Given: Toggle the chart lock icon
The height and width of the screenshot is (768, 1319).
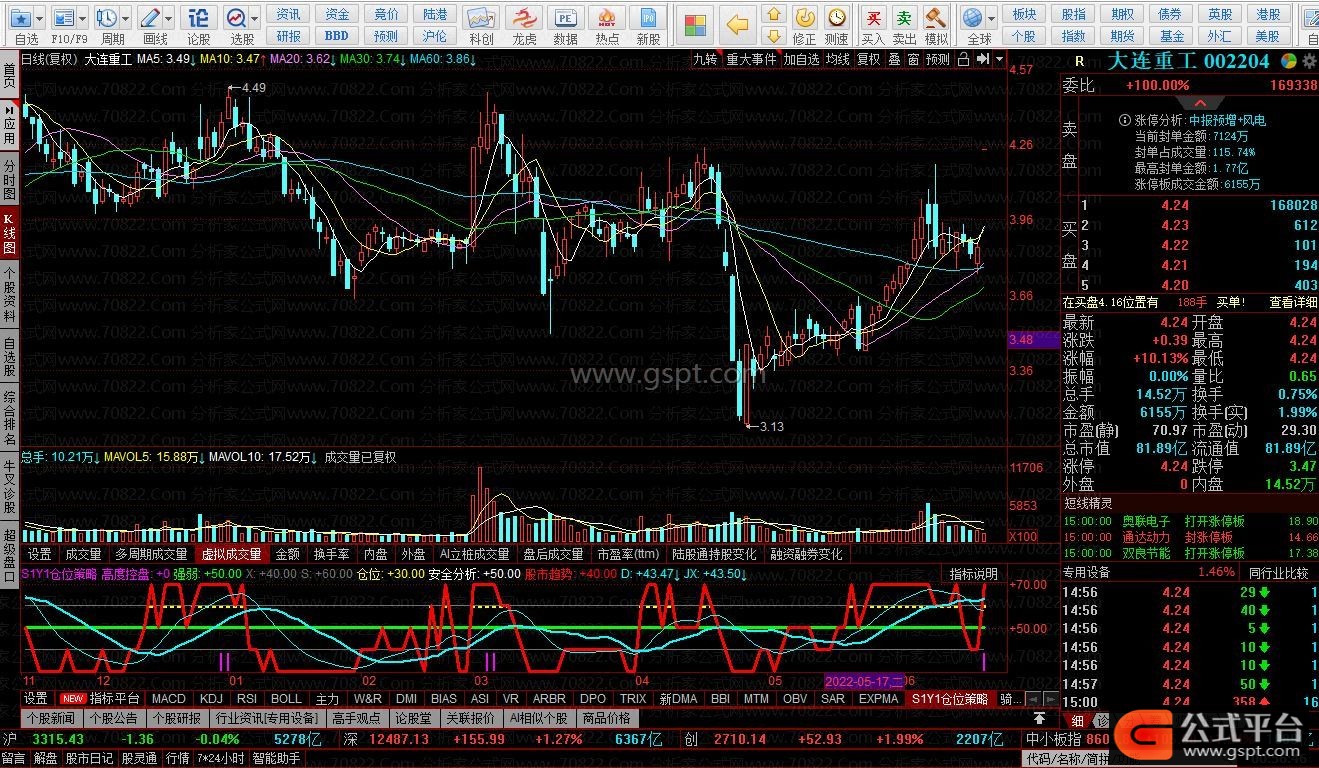Looking at the screenshot, I should pyautogui.click(x=962, y=59).
